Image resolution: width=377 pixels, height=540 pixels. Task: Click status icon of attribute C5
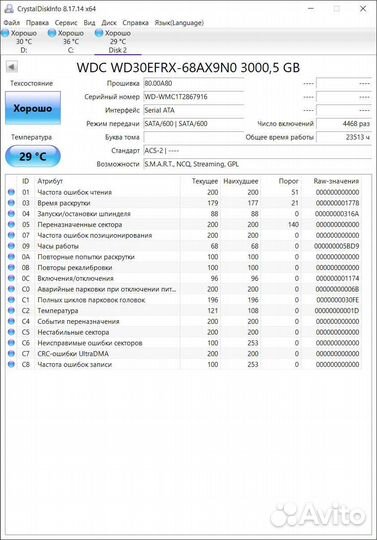[11, 332]
